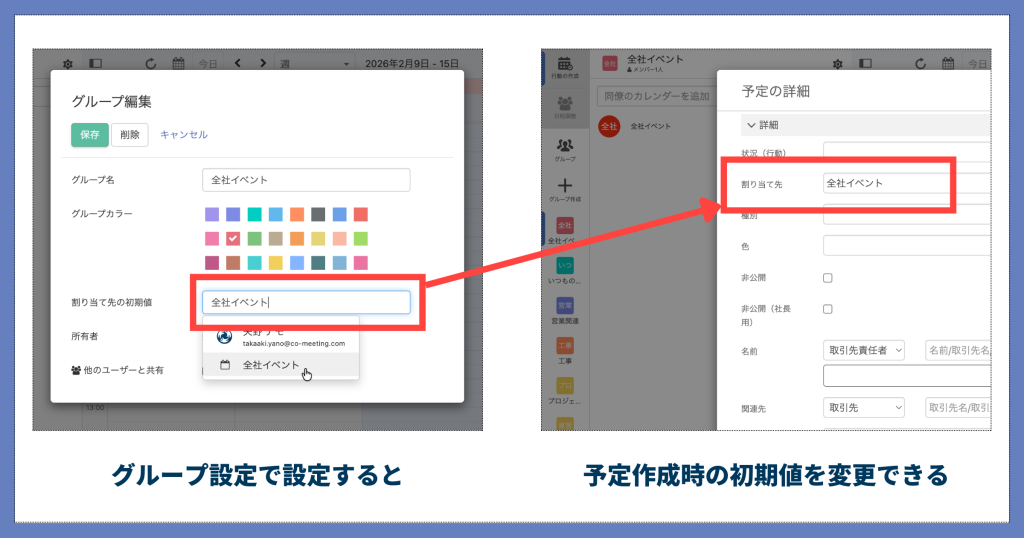Click the 工事 group icon in sidebar

click(x=565, y=346)
